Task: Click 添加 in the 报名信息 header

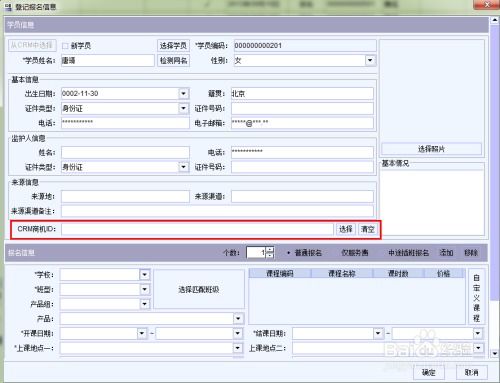Action: (446, 253)
